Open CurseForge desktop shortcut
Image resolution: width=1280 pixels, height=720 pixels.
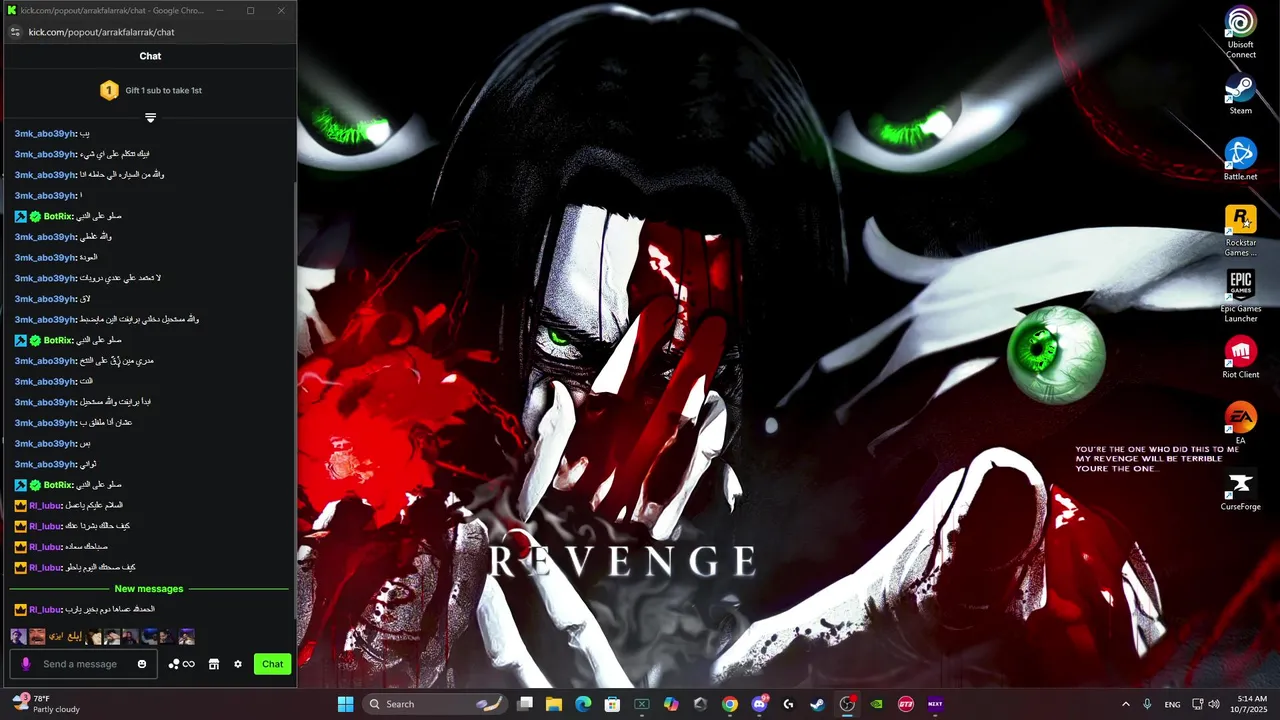[x=1241, y=490]
